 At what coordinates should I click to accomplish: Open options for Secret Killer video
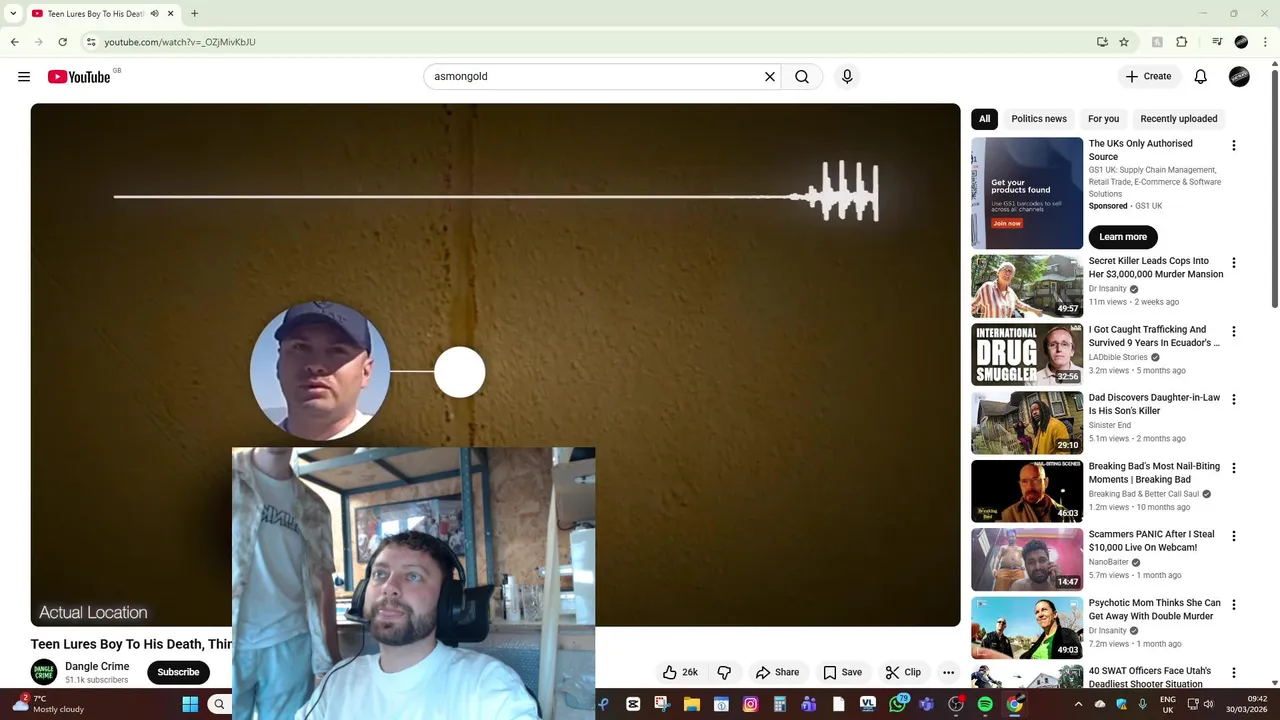coord(1233,263)
